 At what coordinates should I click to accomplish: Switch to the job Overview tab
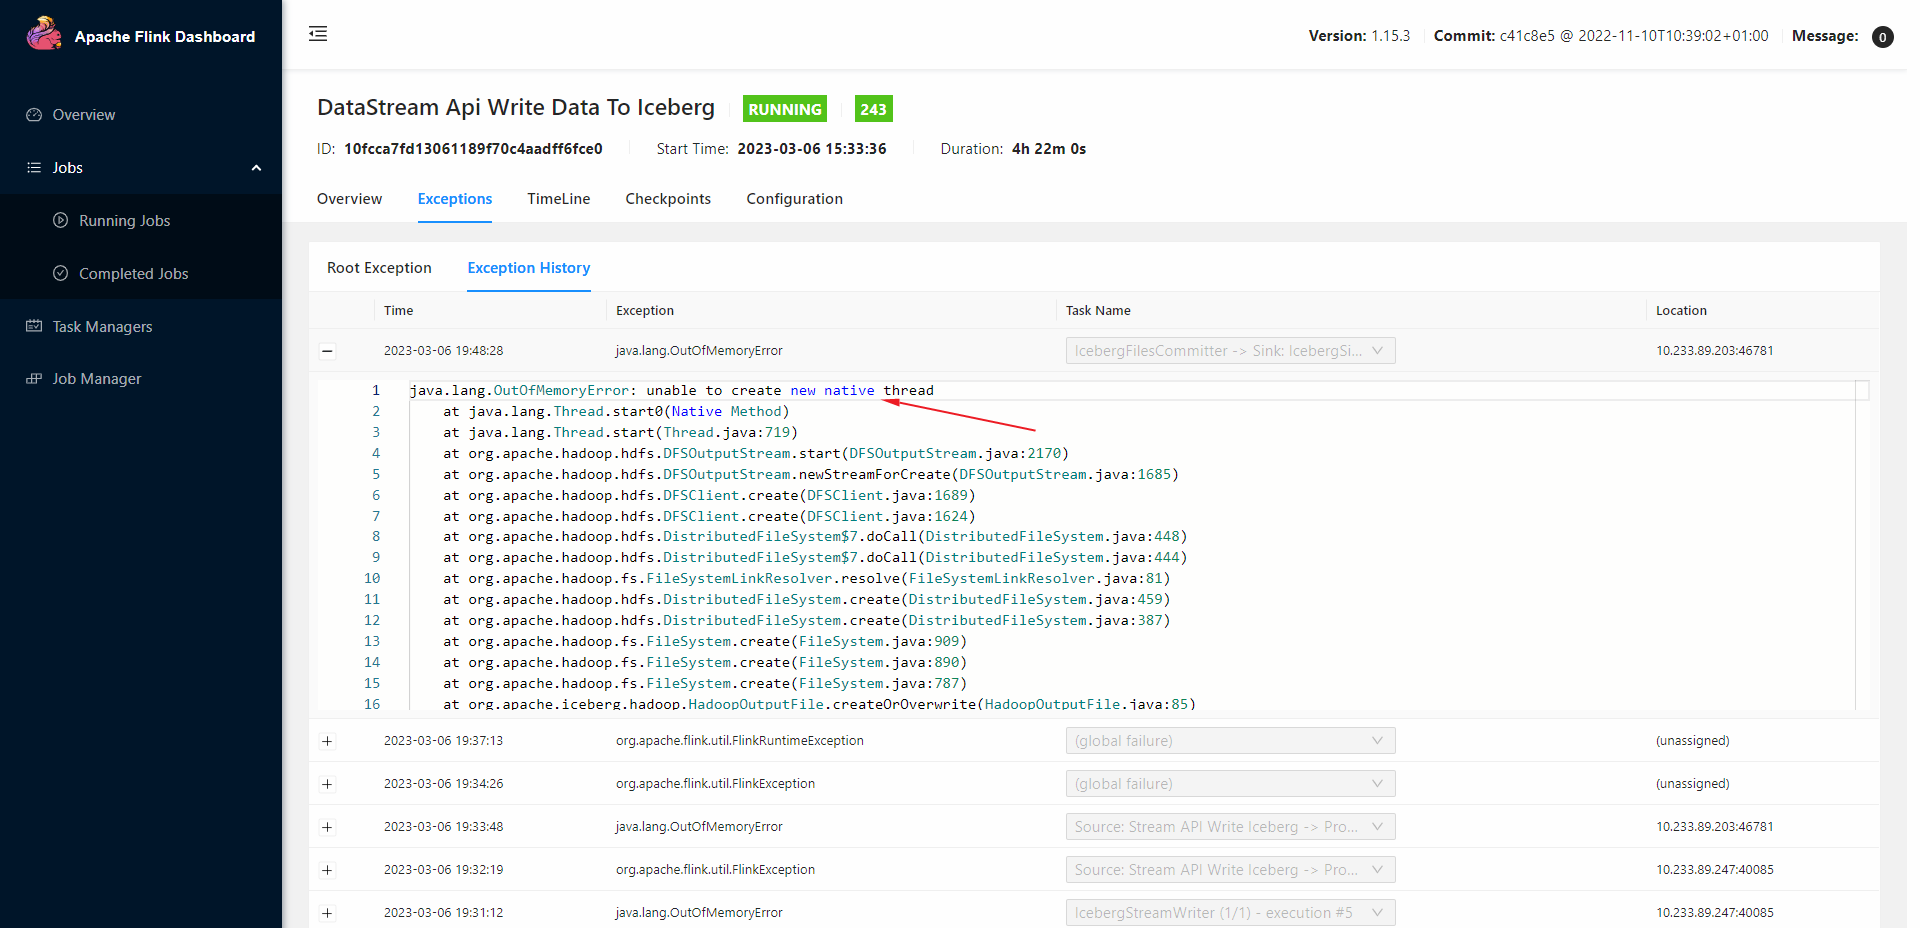(349, 199)
